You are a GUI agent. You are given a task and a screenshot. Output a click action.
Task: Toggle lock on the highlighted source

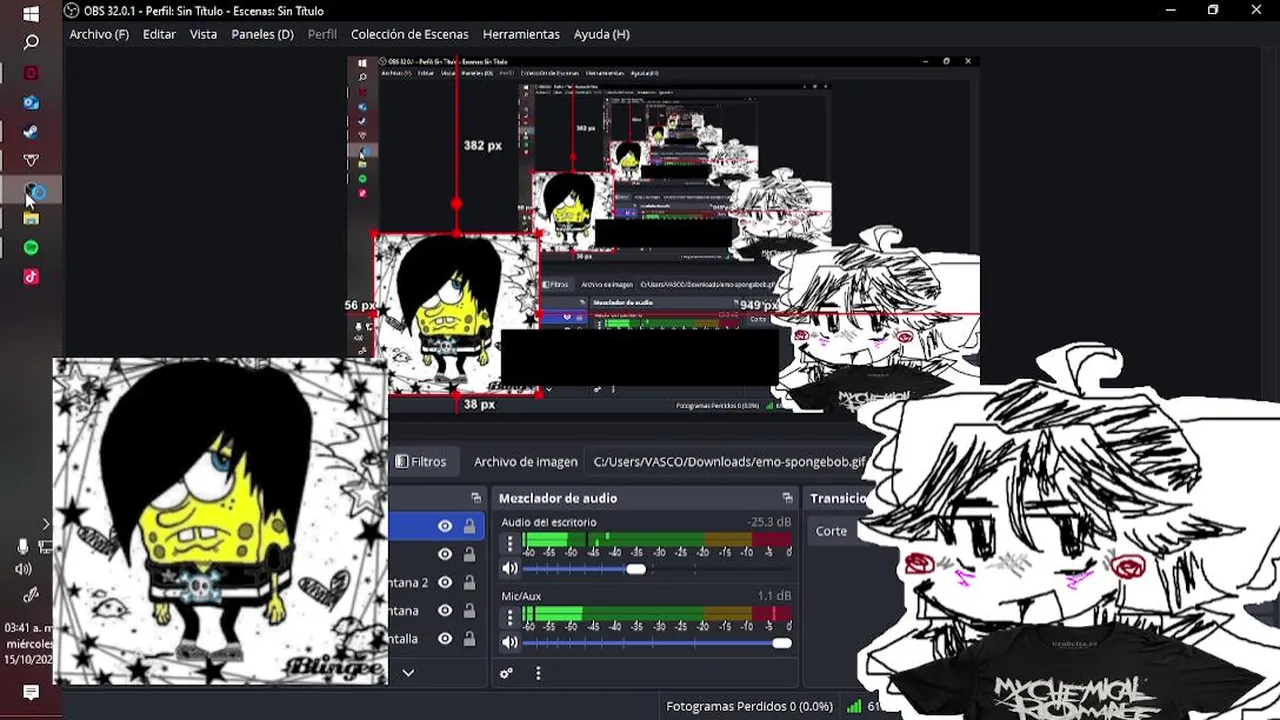click(469, 526)
